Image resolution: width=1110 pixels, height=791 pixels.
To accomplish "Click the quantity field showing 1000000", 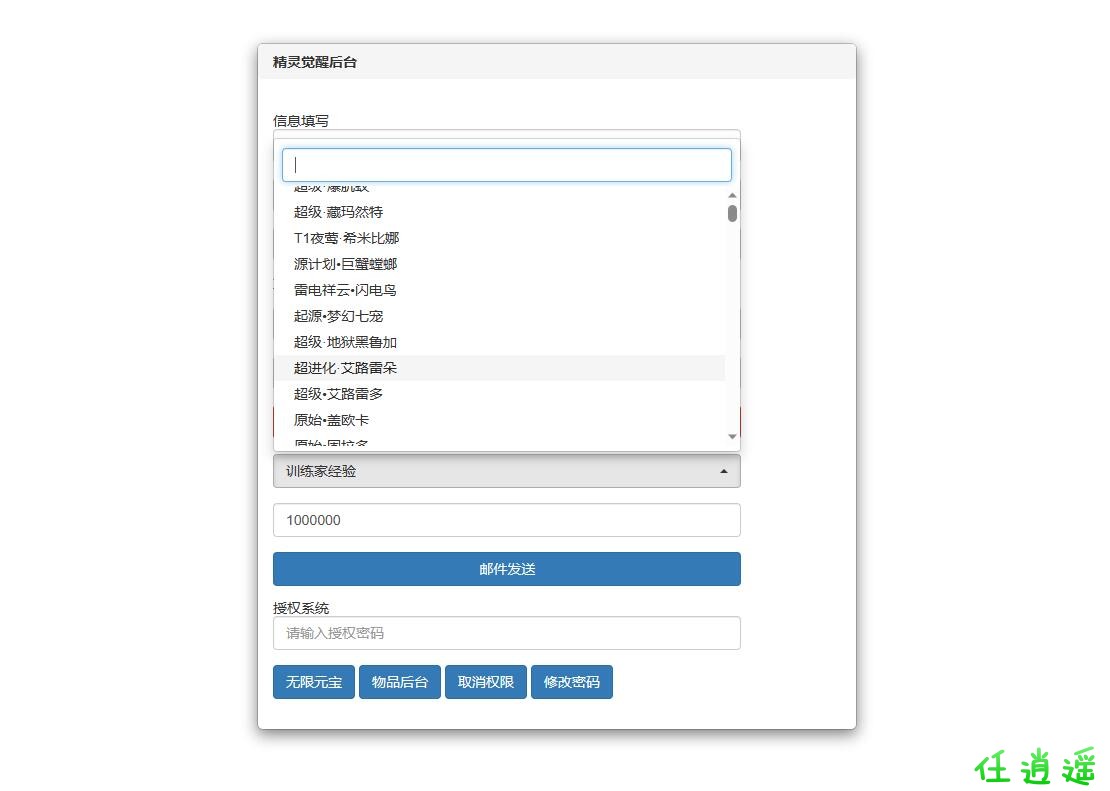I will click(507, 520).
